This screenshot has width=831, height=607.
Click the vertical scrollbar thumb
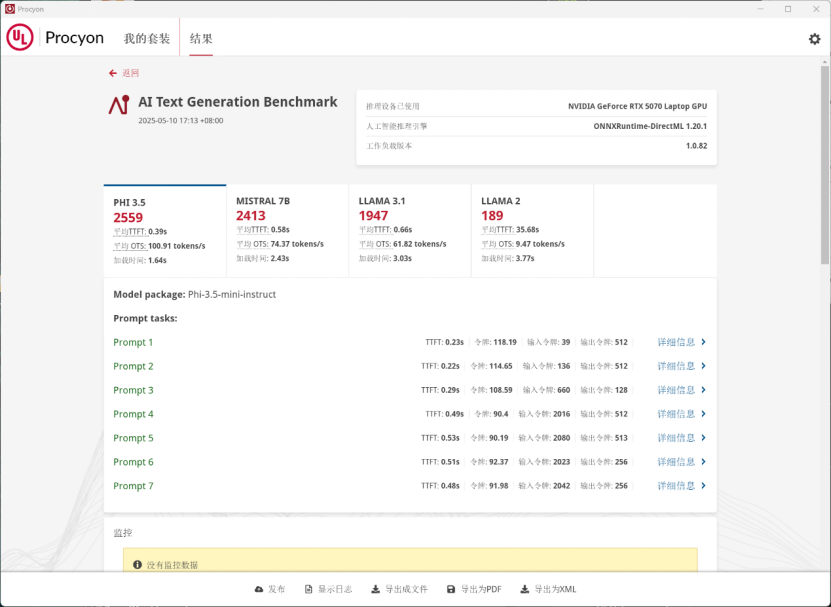coord(825,164)
